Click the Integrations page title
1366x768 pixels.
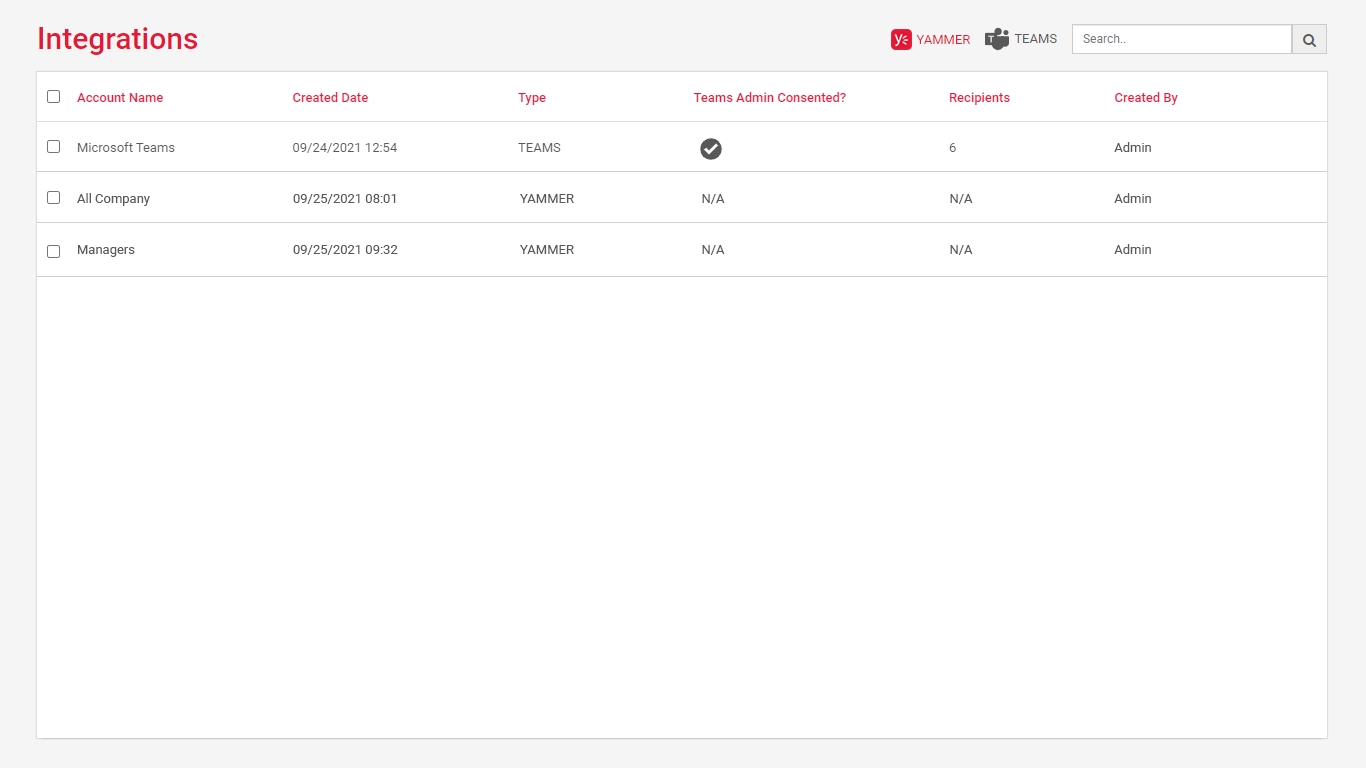click(x=118, y=39)
